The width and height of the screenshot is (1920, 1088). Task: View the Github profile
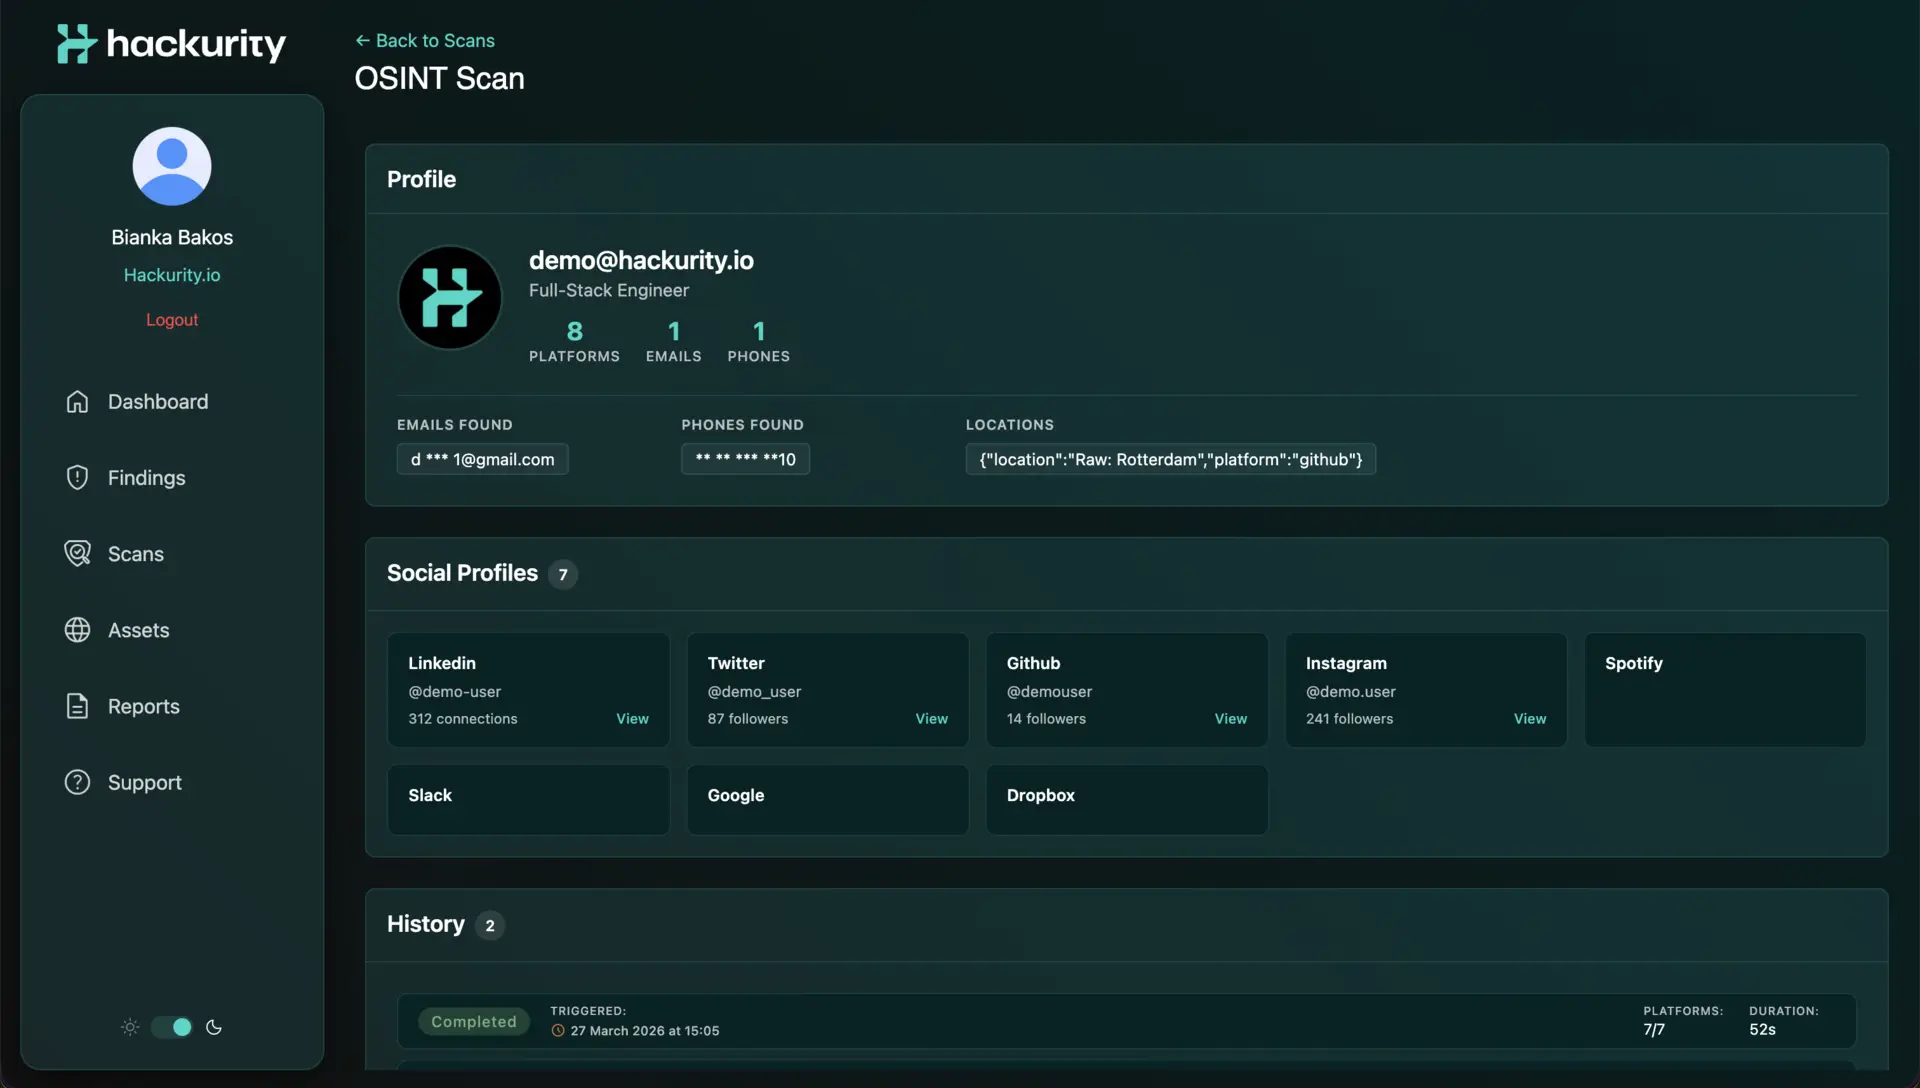click(1230, 719)
